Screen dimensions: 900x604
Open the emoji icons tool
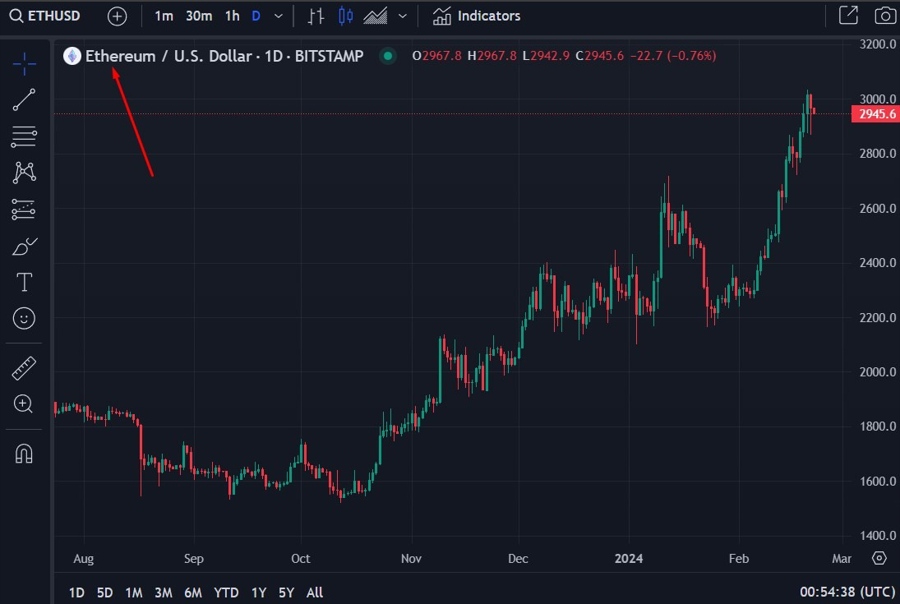coord(24,318)
